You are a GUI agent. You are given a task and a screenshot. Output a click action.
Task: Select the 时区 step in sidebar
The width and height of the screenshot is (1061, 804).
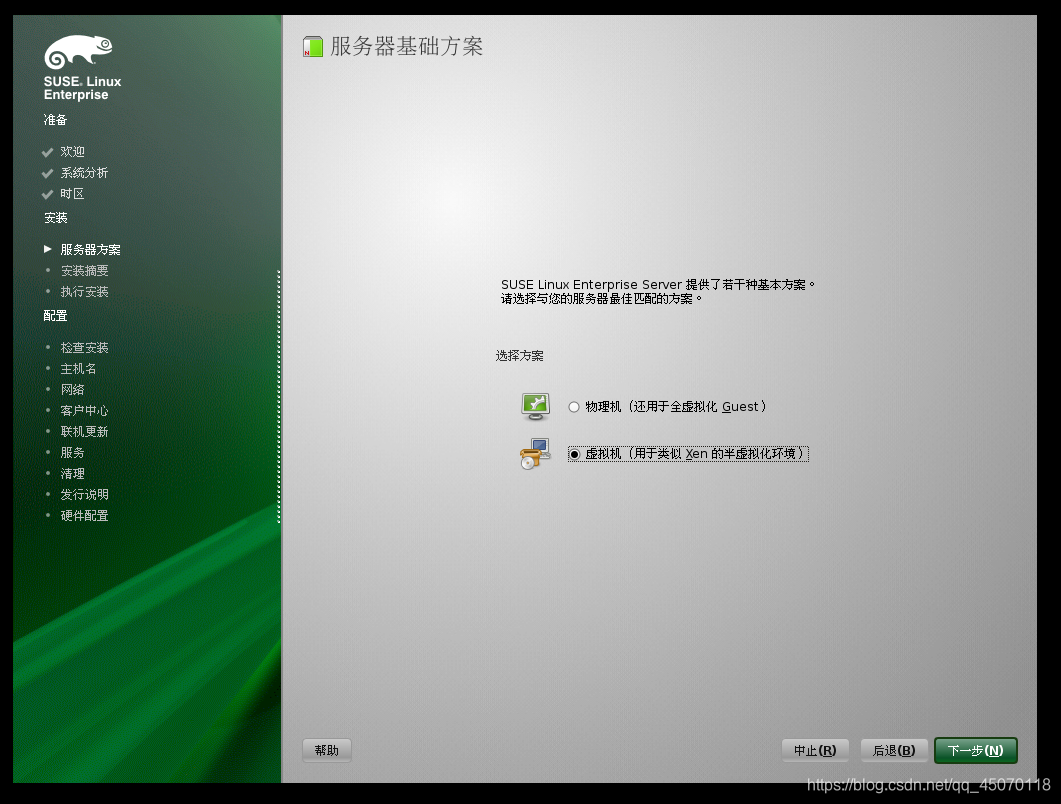pyautogui.click(x=72, y=194)
